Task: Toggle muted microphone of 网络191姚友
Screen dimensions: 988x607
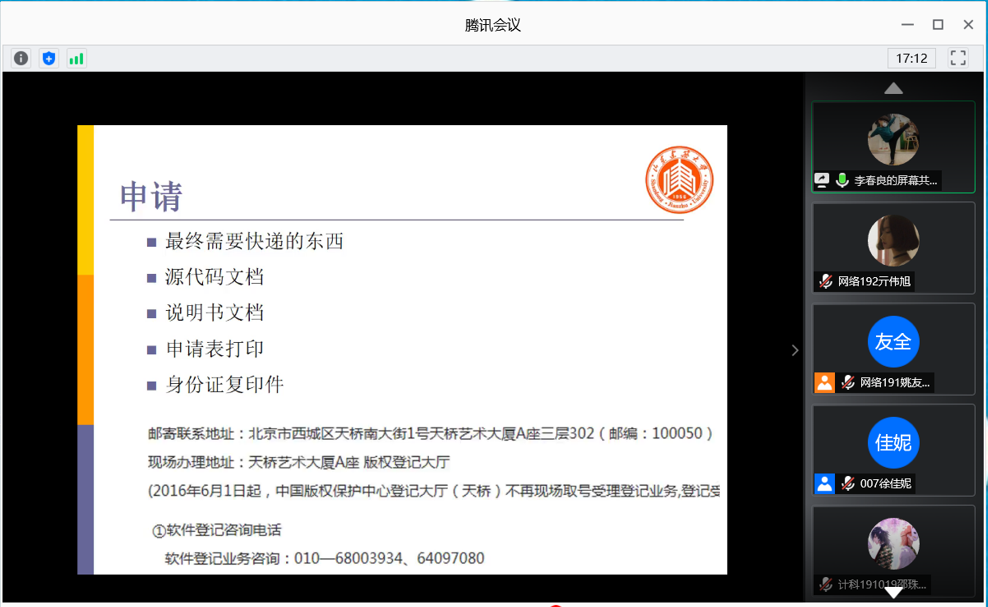Action: (x=848, y=383)
